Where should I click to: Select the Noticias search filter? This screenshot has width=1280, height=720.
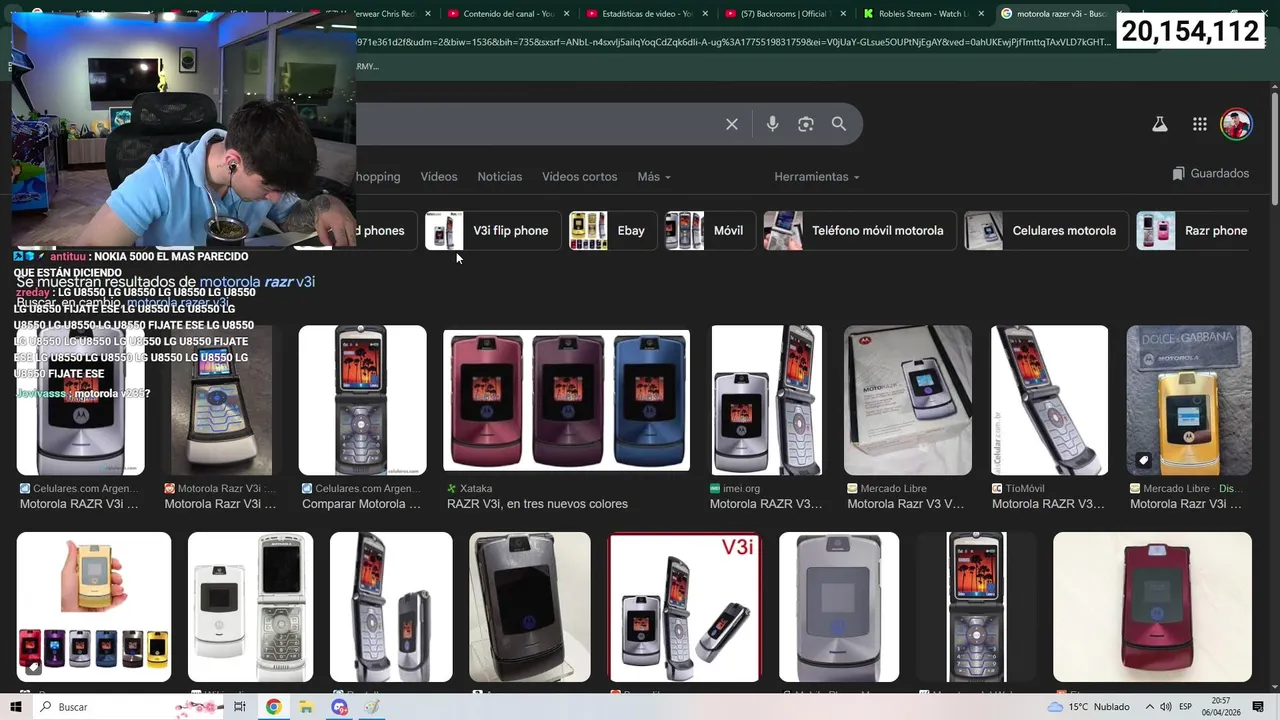pos(499,176)
